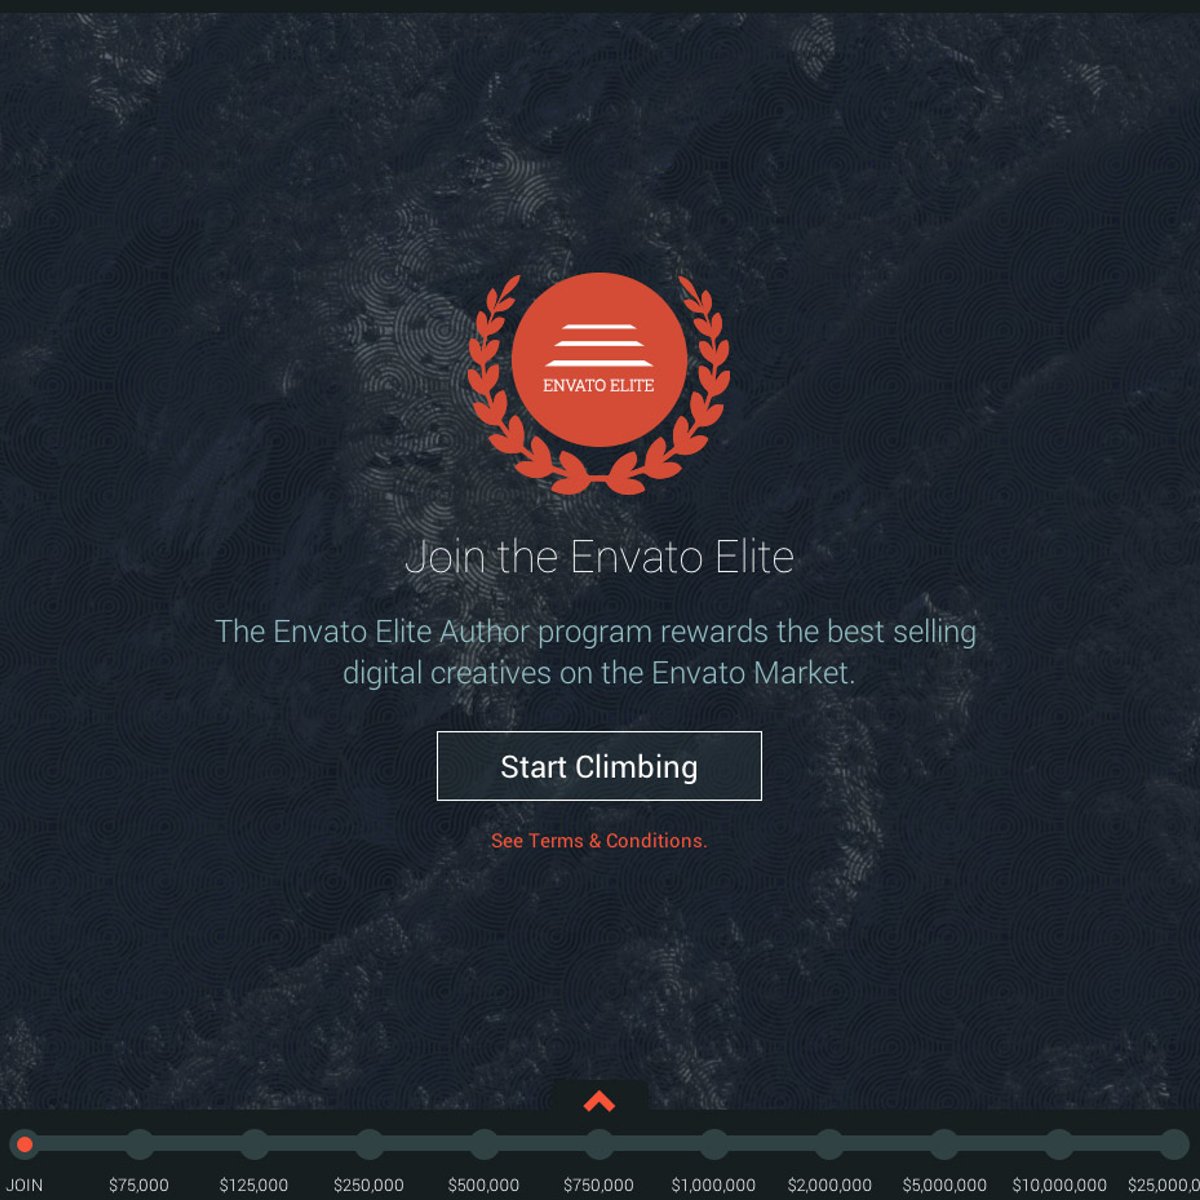Expand the orange upward chevron tab
The image size is (1200, 1200).
(x=599, y=1101)
